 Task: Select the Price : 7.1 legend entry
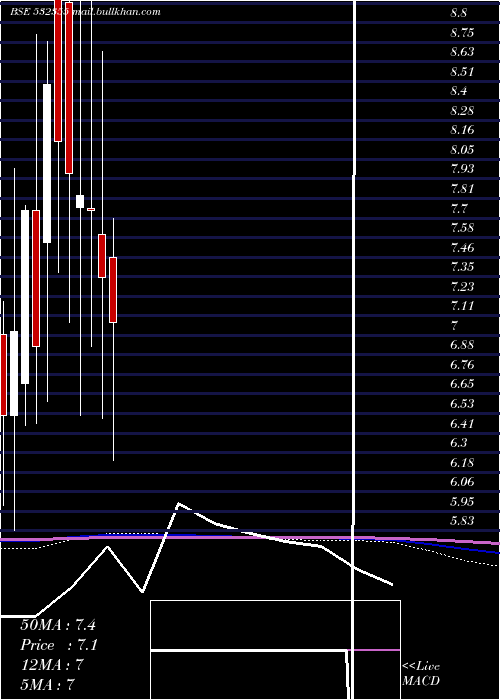[x=59, y=645]
